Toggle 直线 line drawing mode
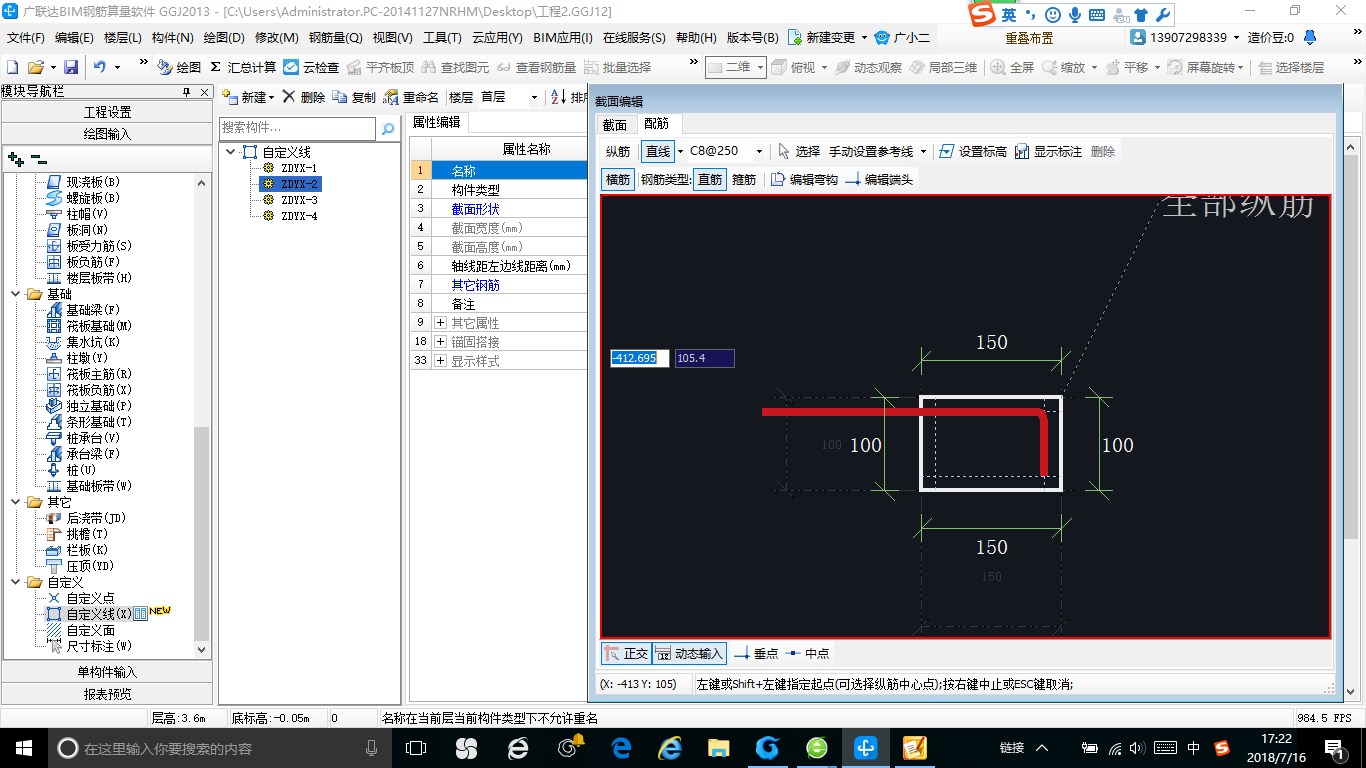This screenshot has height=768, width=1366. [658, 151]
